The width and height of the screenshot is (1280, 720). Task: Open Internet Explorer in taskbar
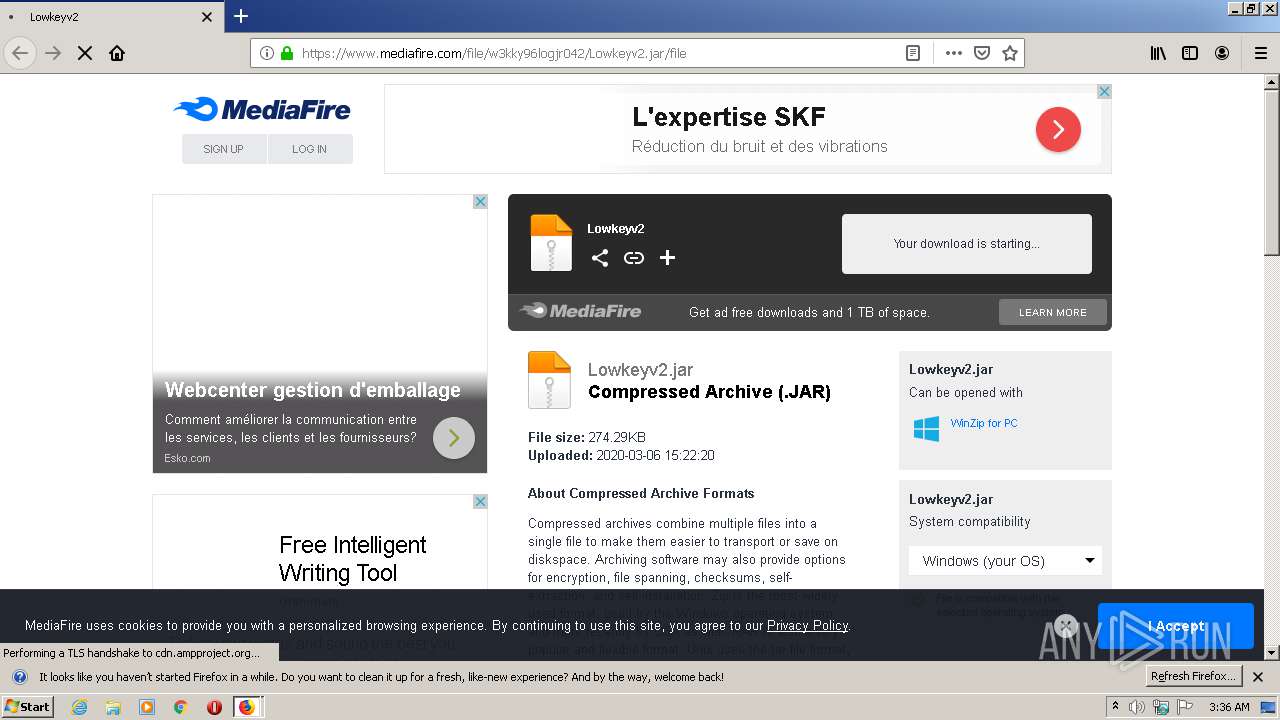(79, 707)
